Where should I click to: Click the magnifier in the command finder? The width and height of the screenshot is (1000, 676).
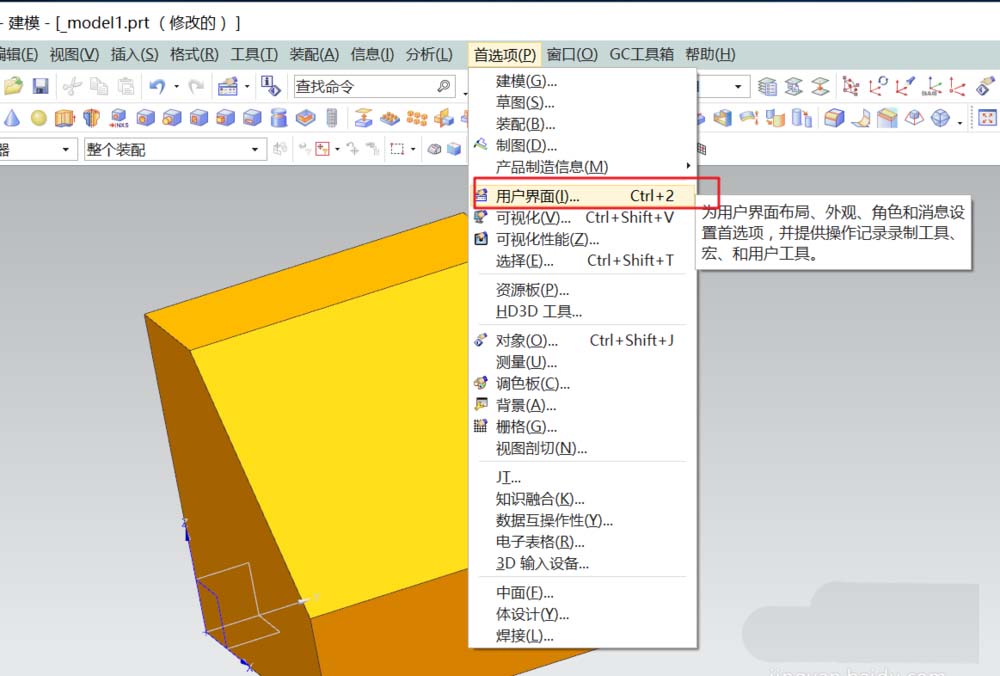point(444,86)
